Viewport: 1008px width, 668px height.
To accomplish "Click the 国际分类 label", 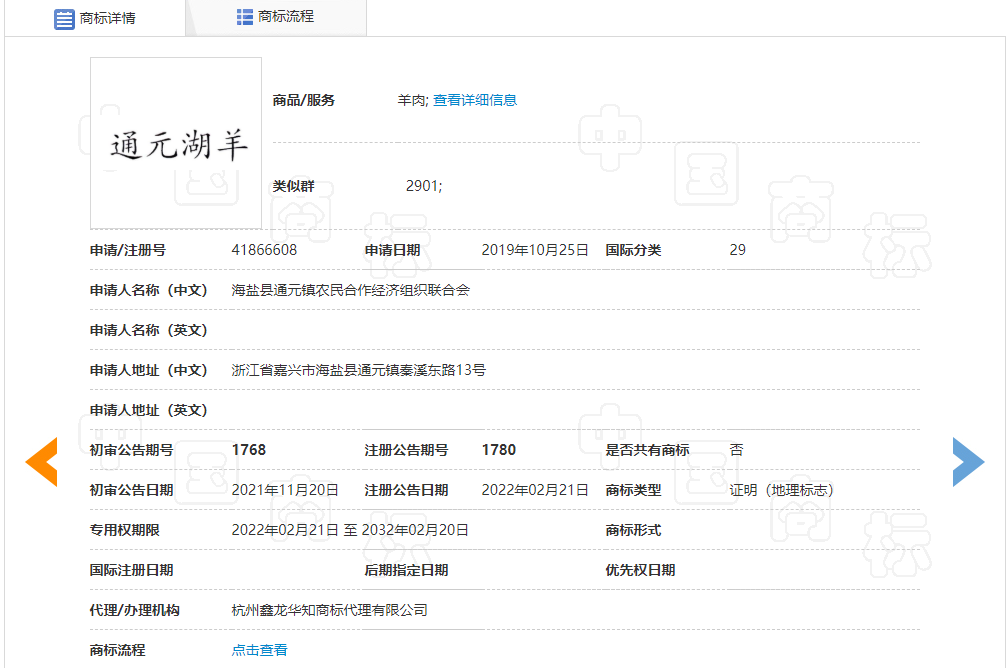I will tap(633, 250).
